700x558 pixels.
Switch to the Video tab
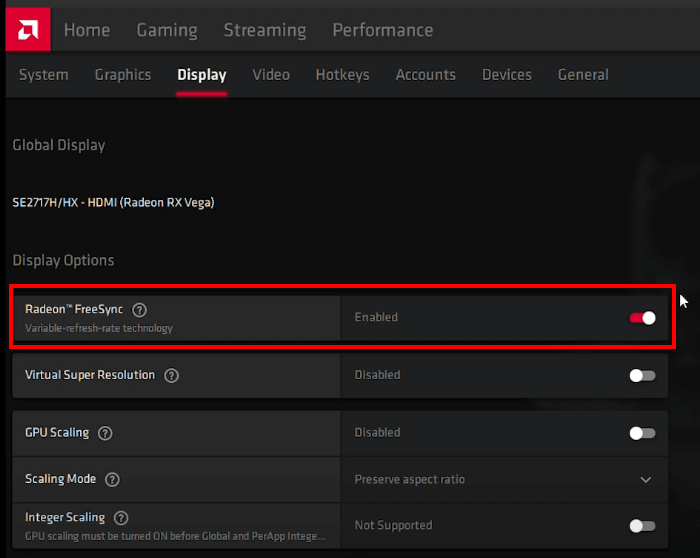click(271, 75)
